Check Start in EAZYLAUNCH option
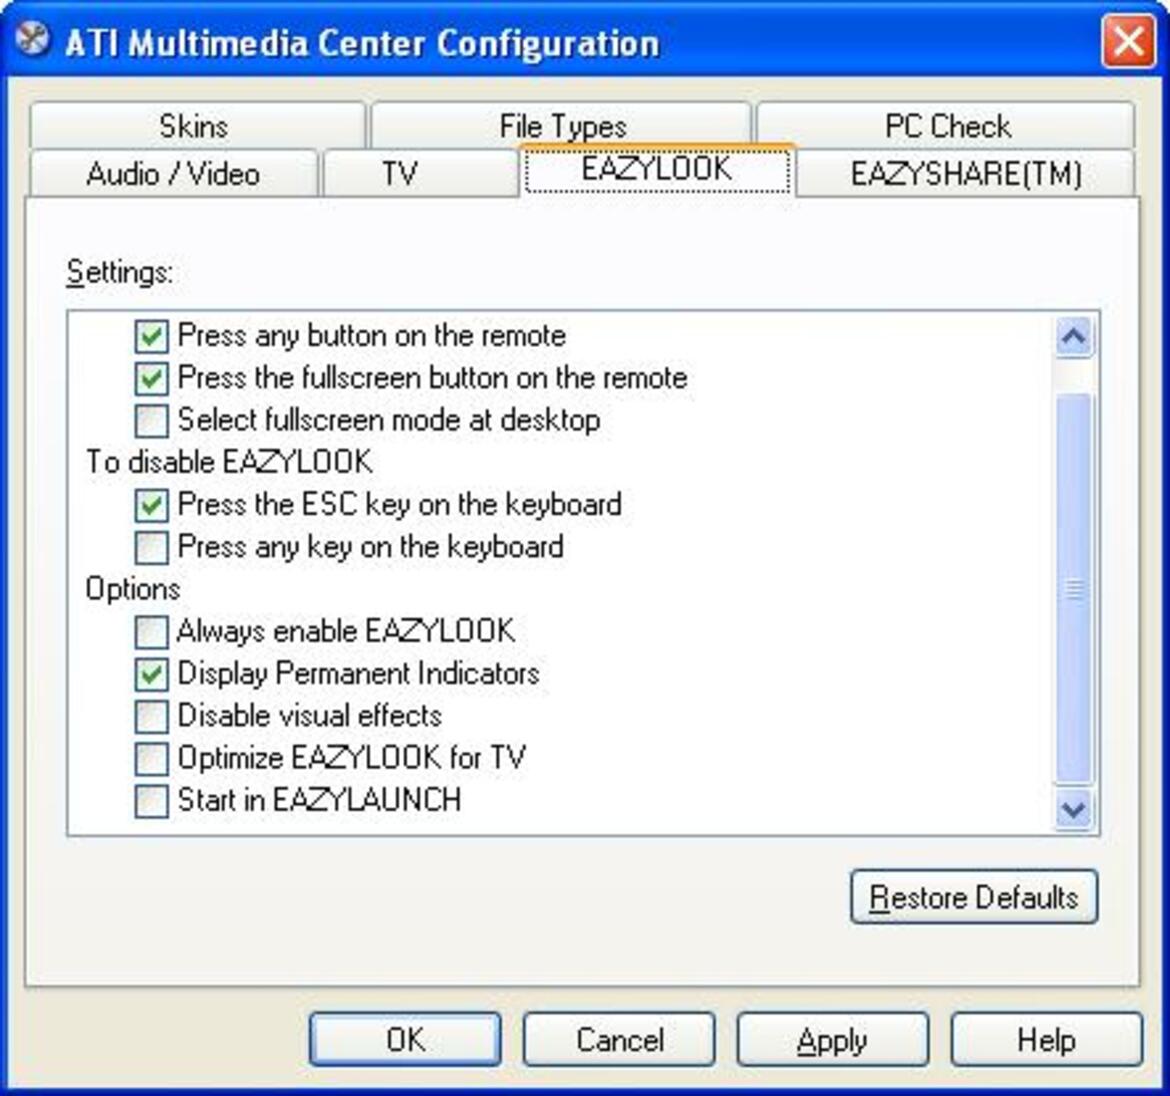Image resolution: width=1170 pixels, height=1096 pixels. click(151, 801)
